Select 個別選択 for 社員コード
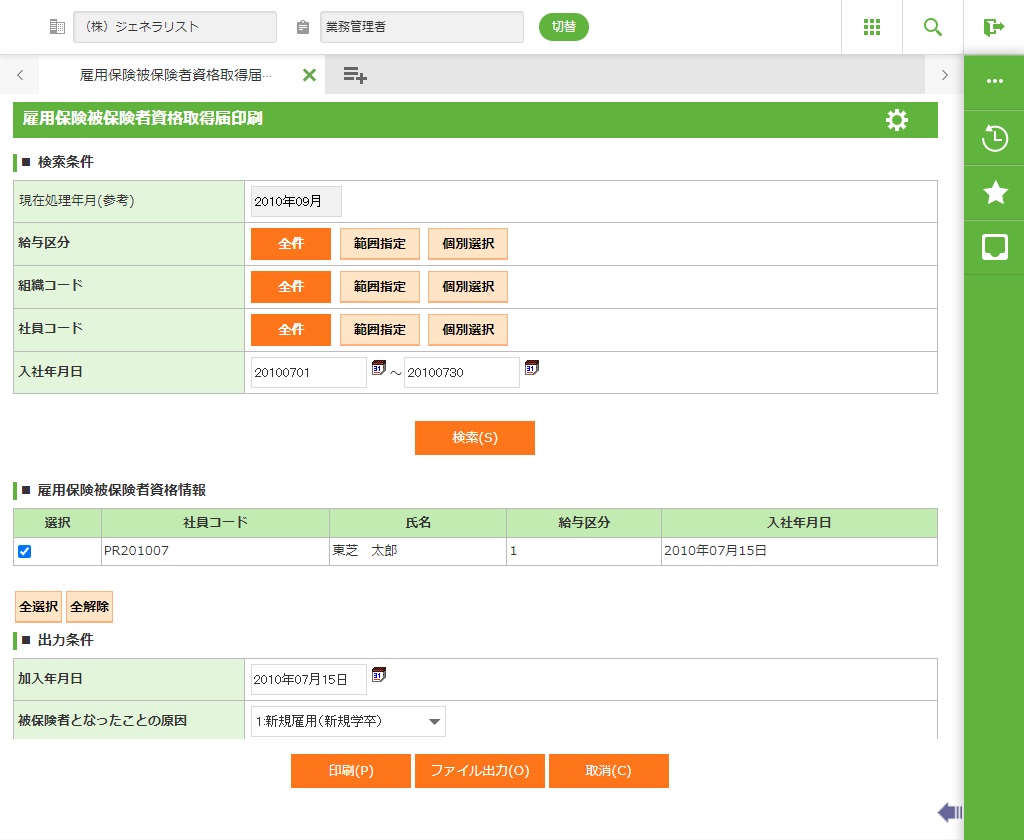1024x840 pixels. click(x=468, y=330)
